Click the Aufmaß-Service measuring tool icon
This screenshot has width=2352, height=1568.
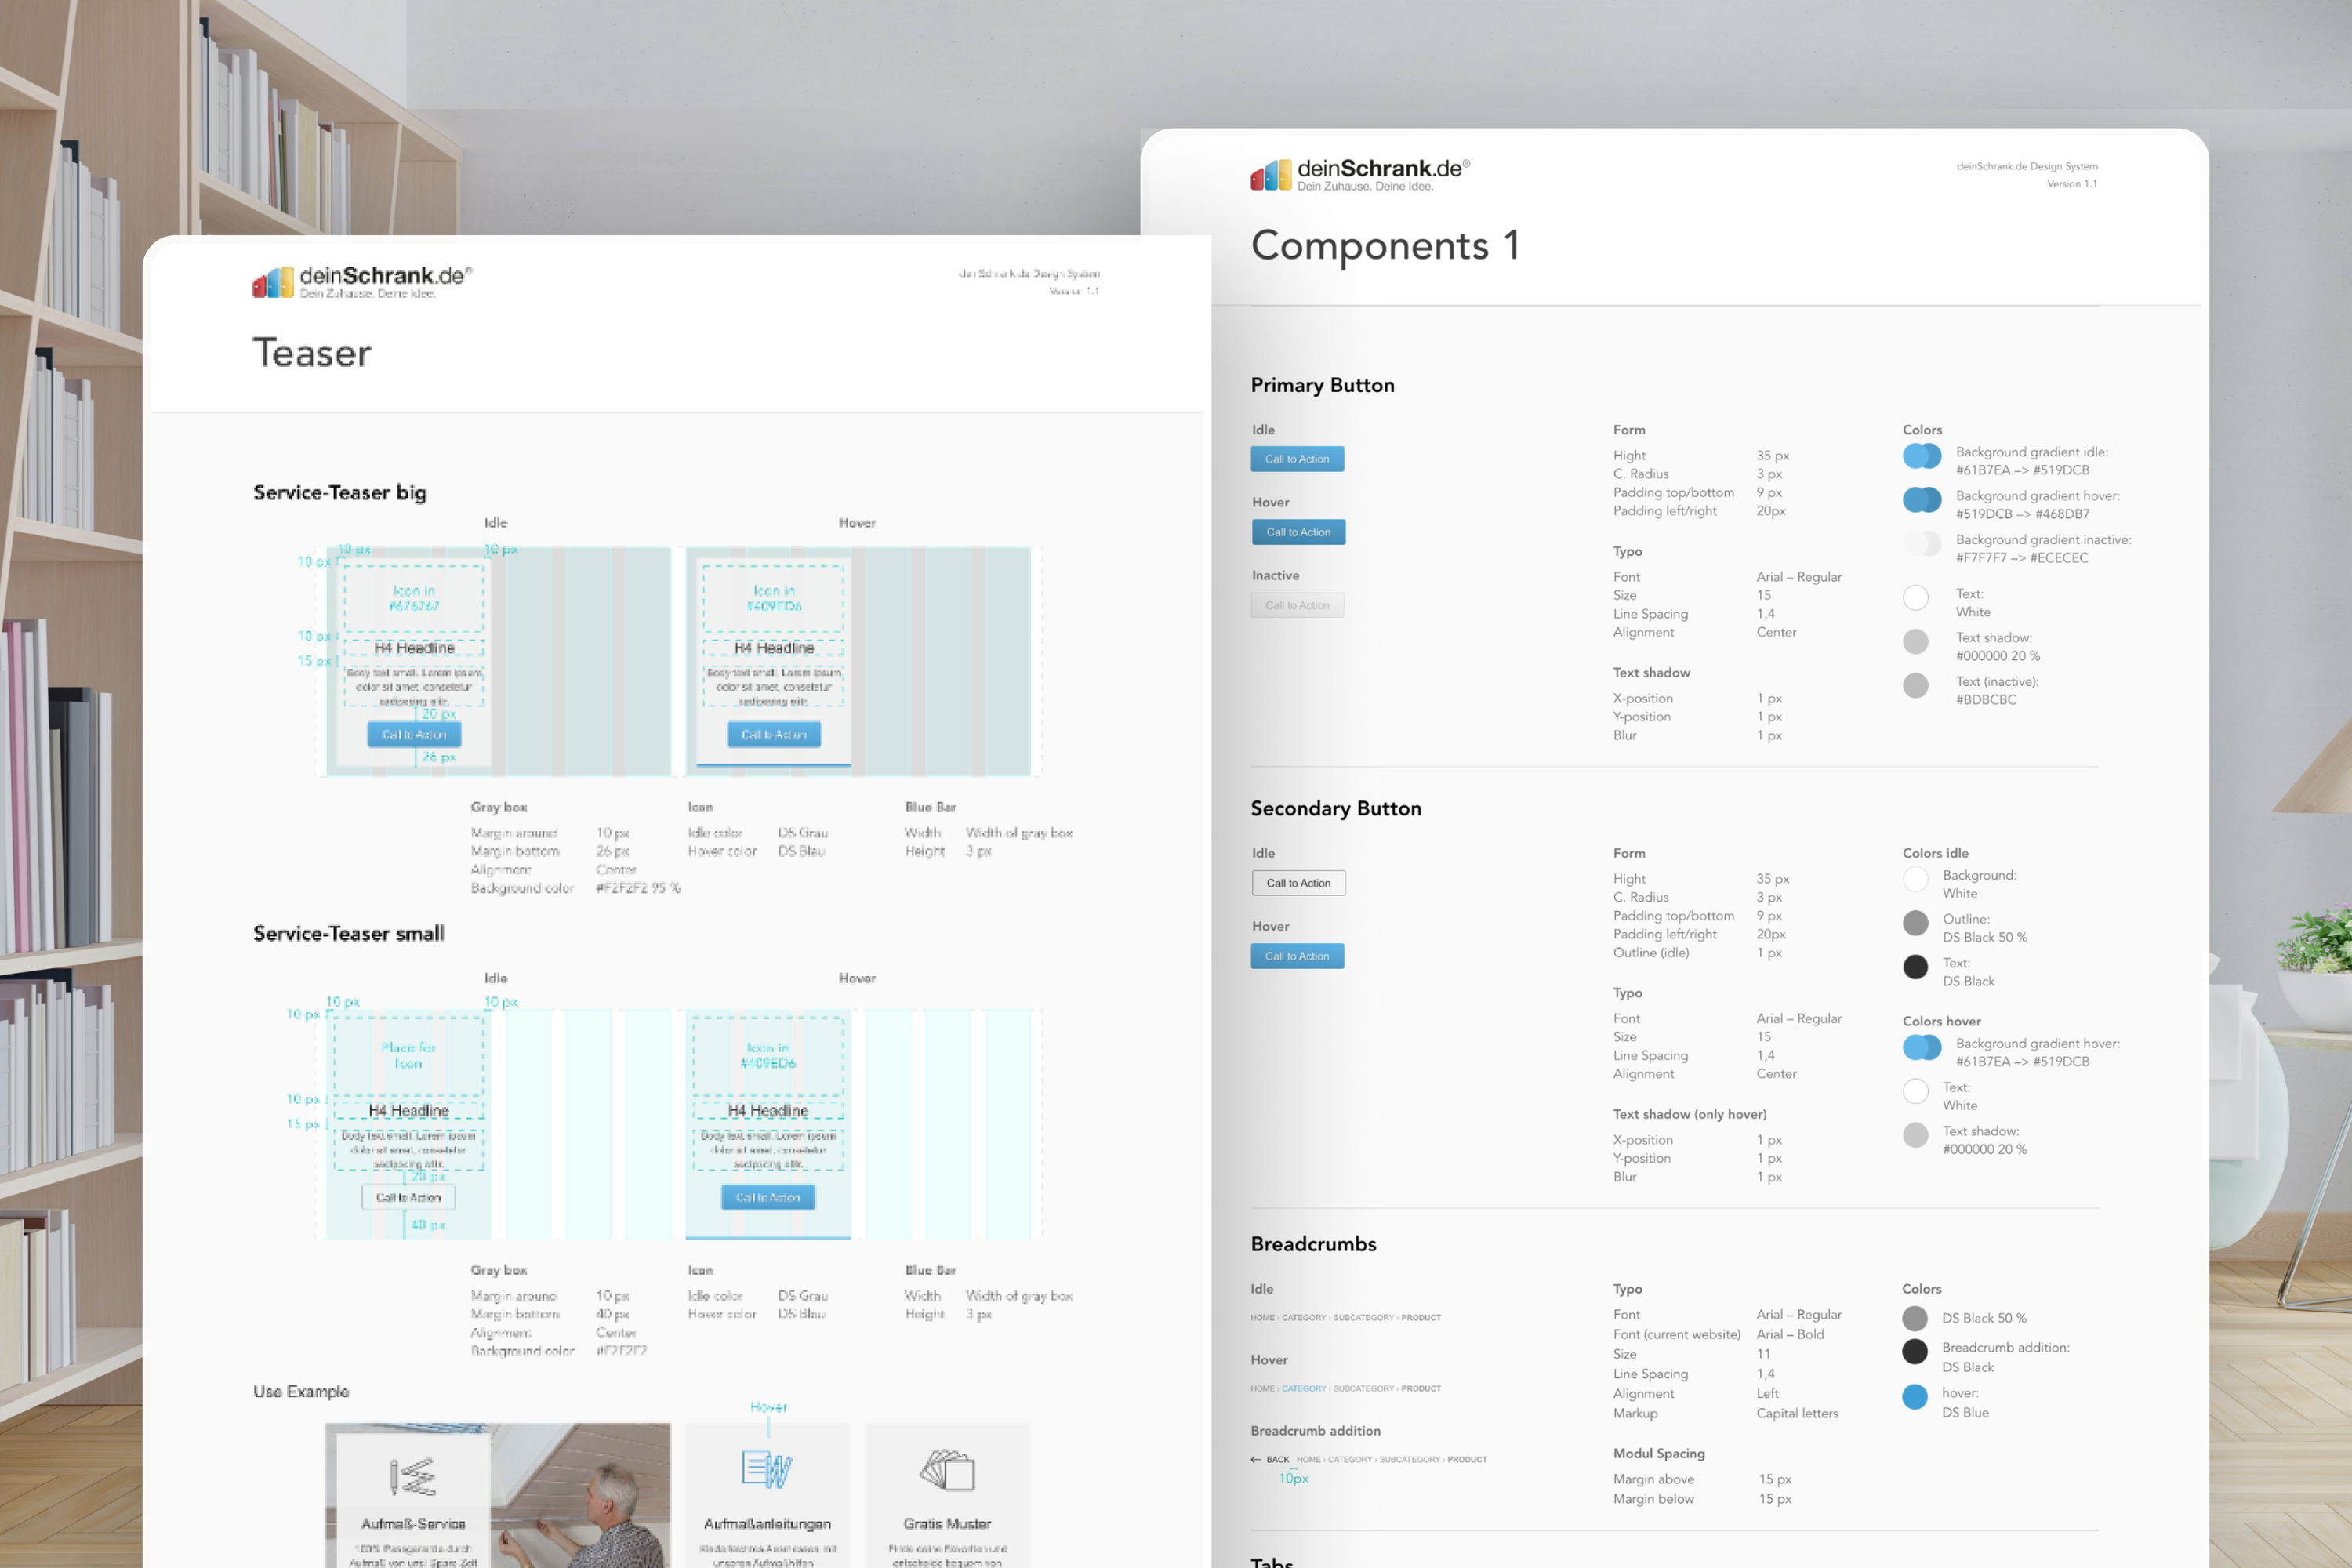pyautogui.click(x=413, y=1476)
